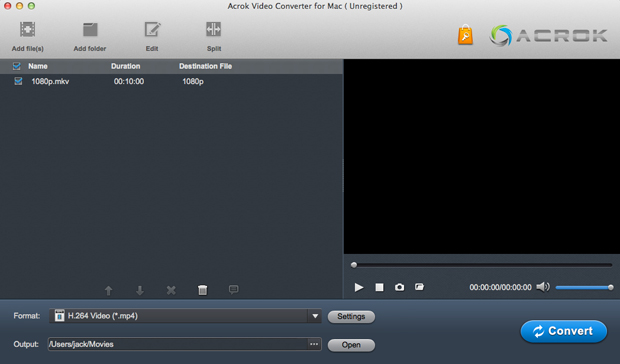Stop the video preview
Screen dimensions: 620x364
pos(379,287)
